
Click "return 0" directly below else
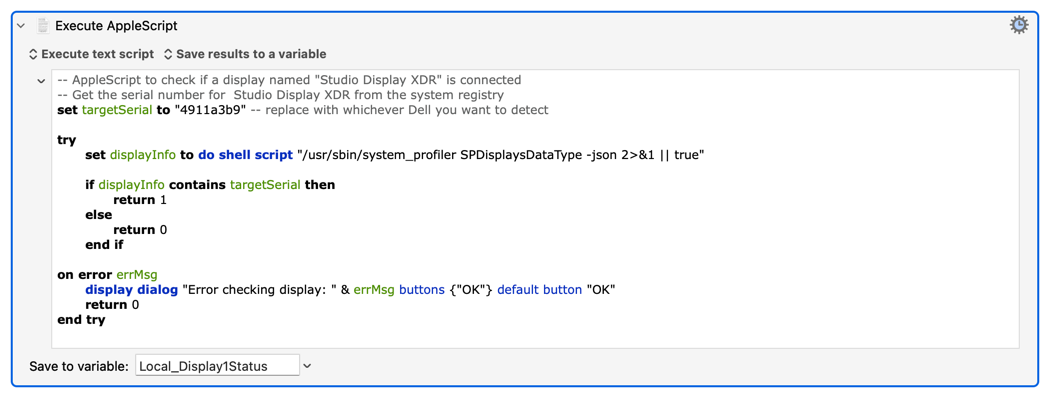(140, 230)
